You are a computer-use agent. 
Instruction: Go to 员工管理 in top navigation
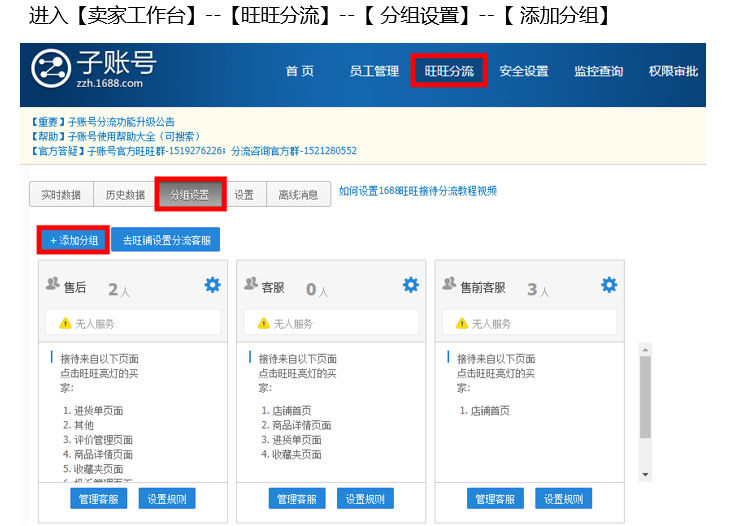374,71
